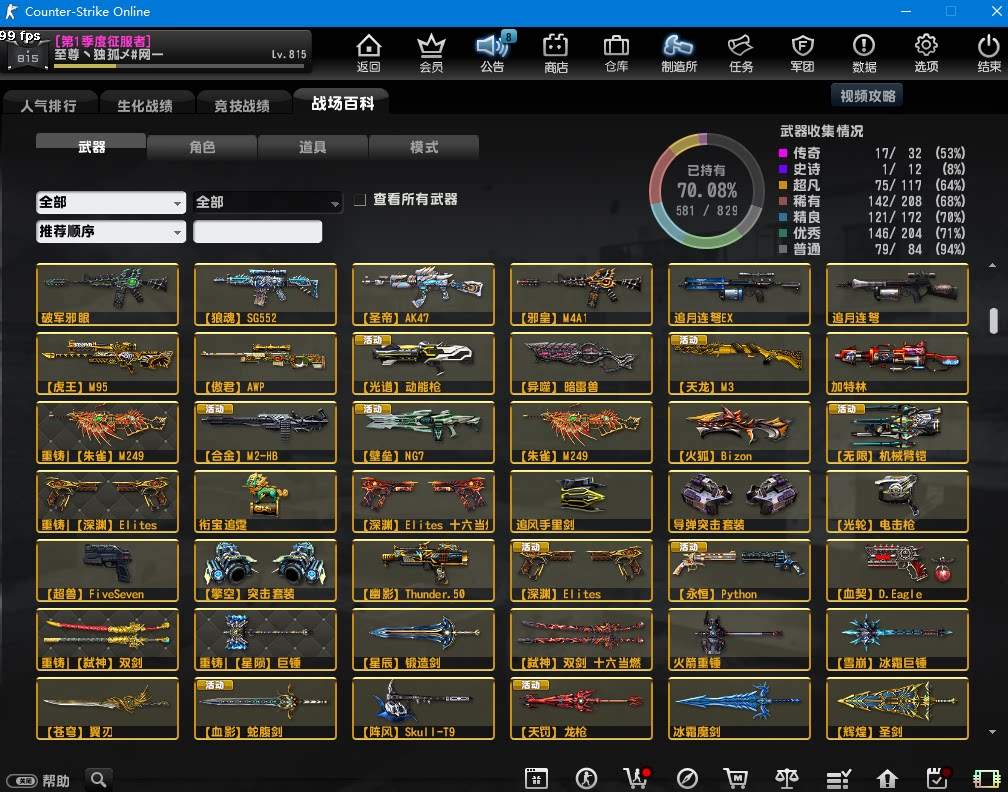Select the 火箭重锤 weapon card
This screenshot has height=792, width=1008.
click(739, 640)
